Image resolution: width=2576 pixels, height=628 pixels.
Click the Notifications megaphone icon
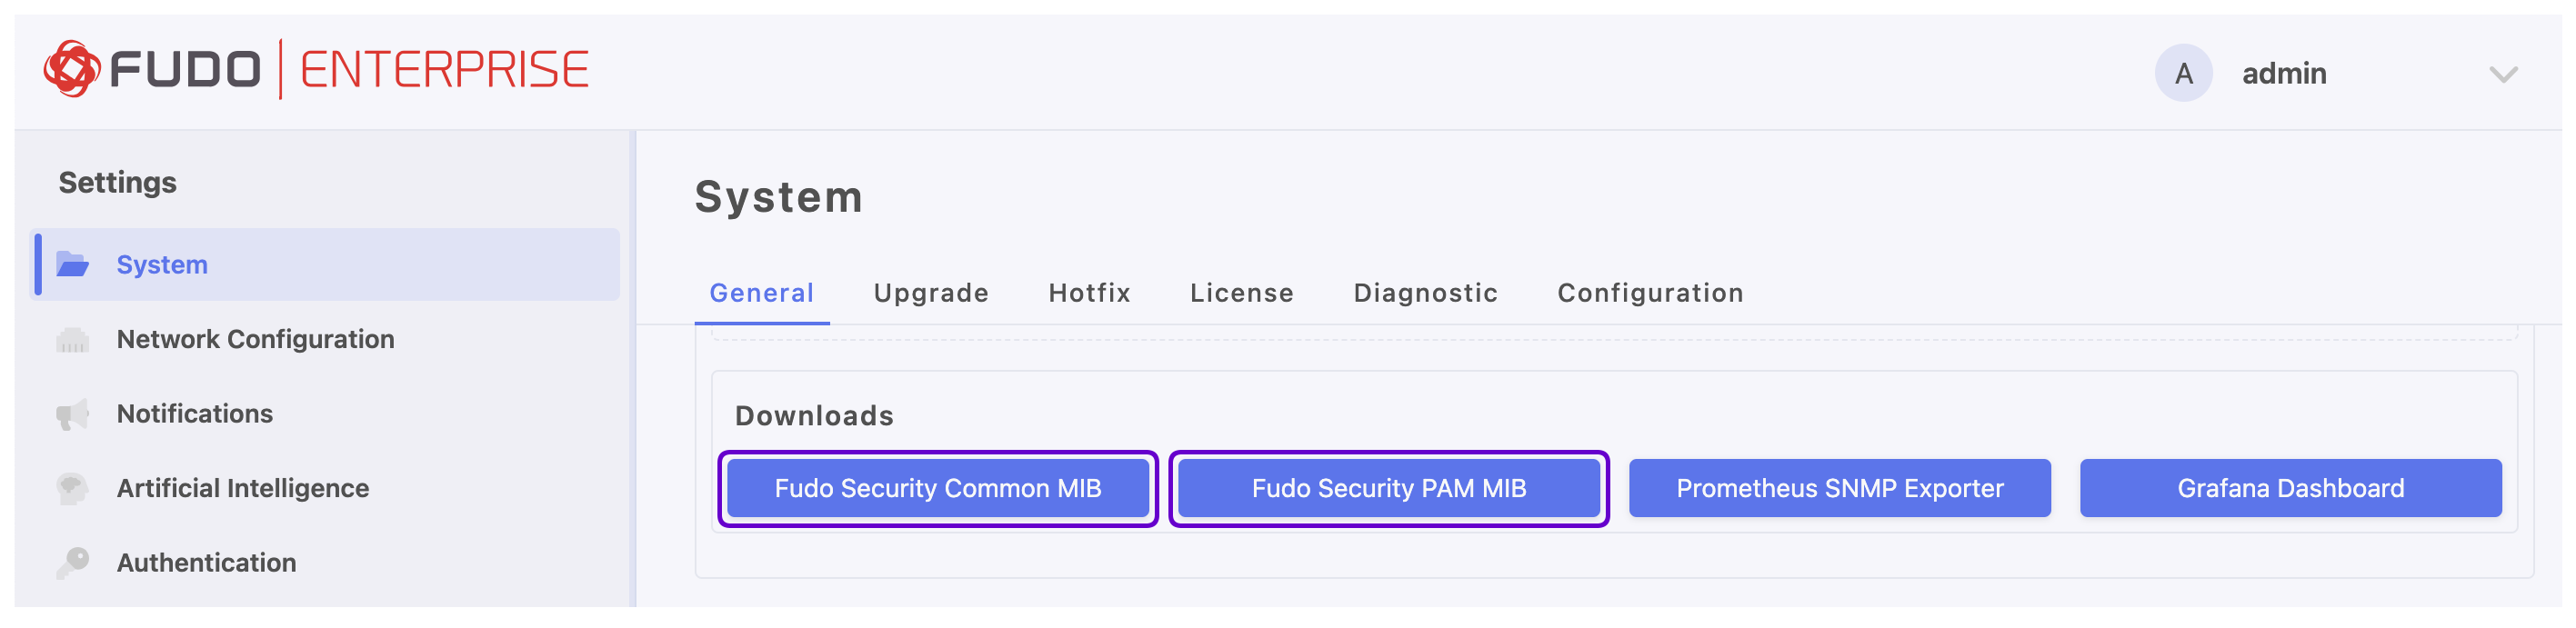[72, 414]
